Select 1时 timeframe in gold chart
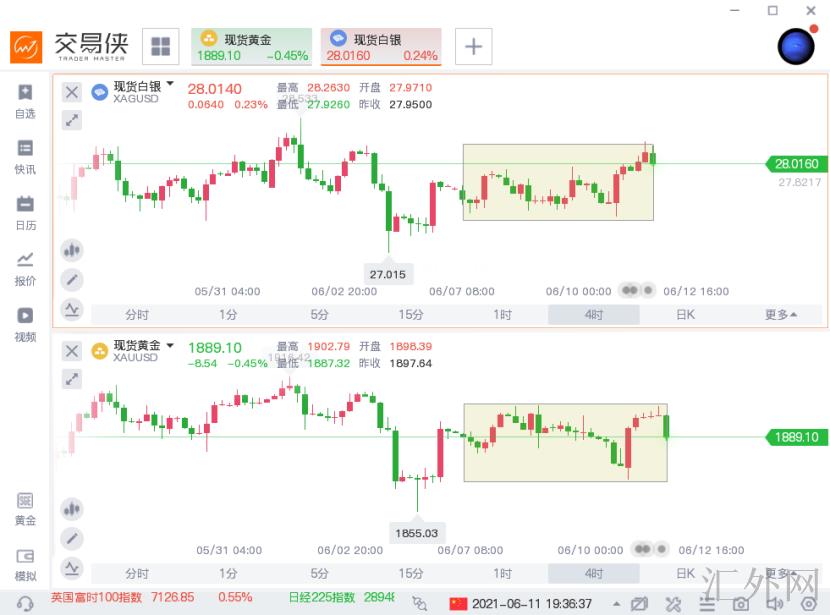This screenshot has width=830, height=615. coord(502,574)
